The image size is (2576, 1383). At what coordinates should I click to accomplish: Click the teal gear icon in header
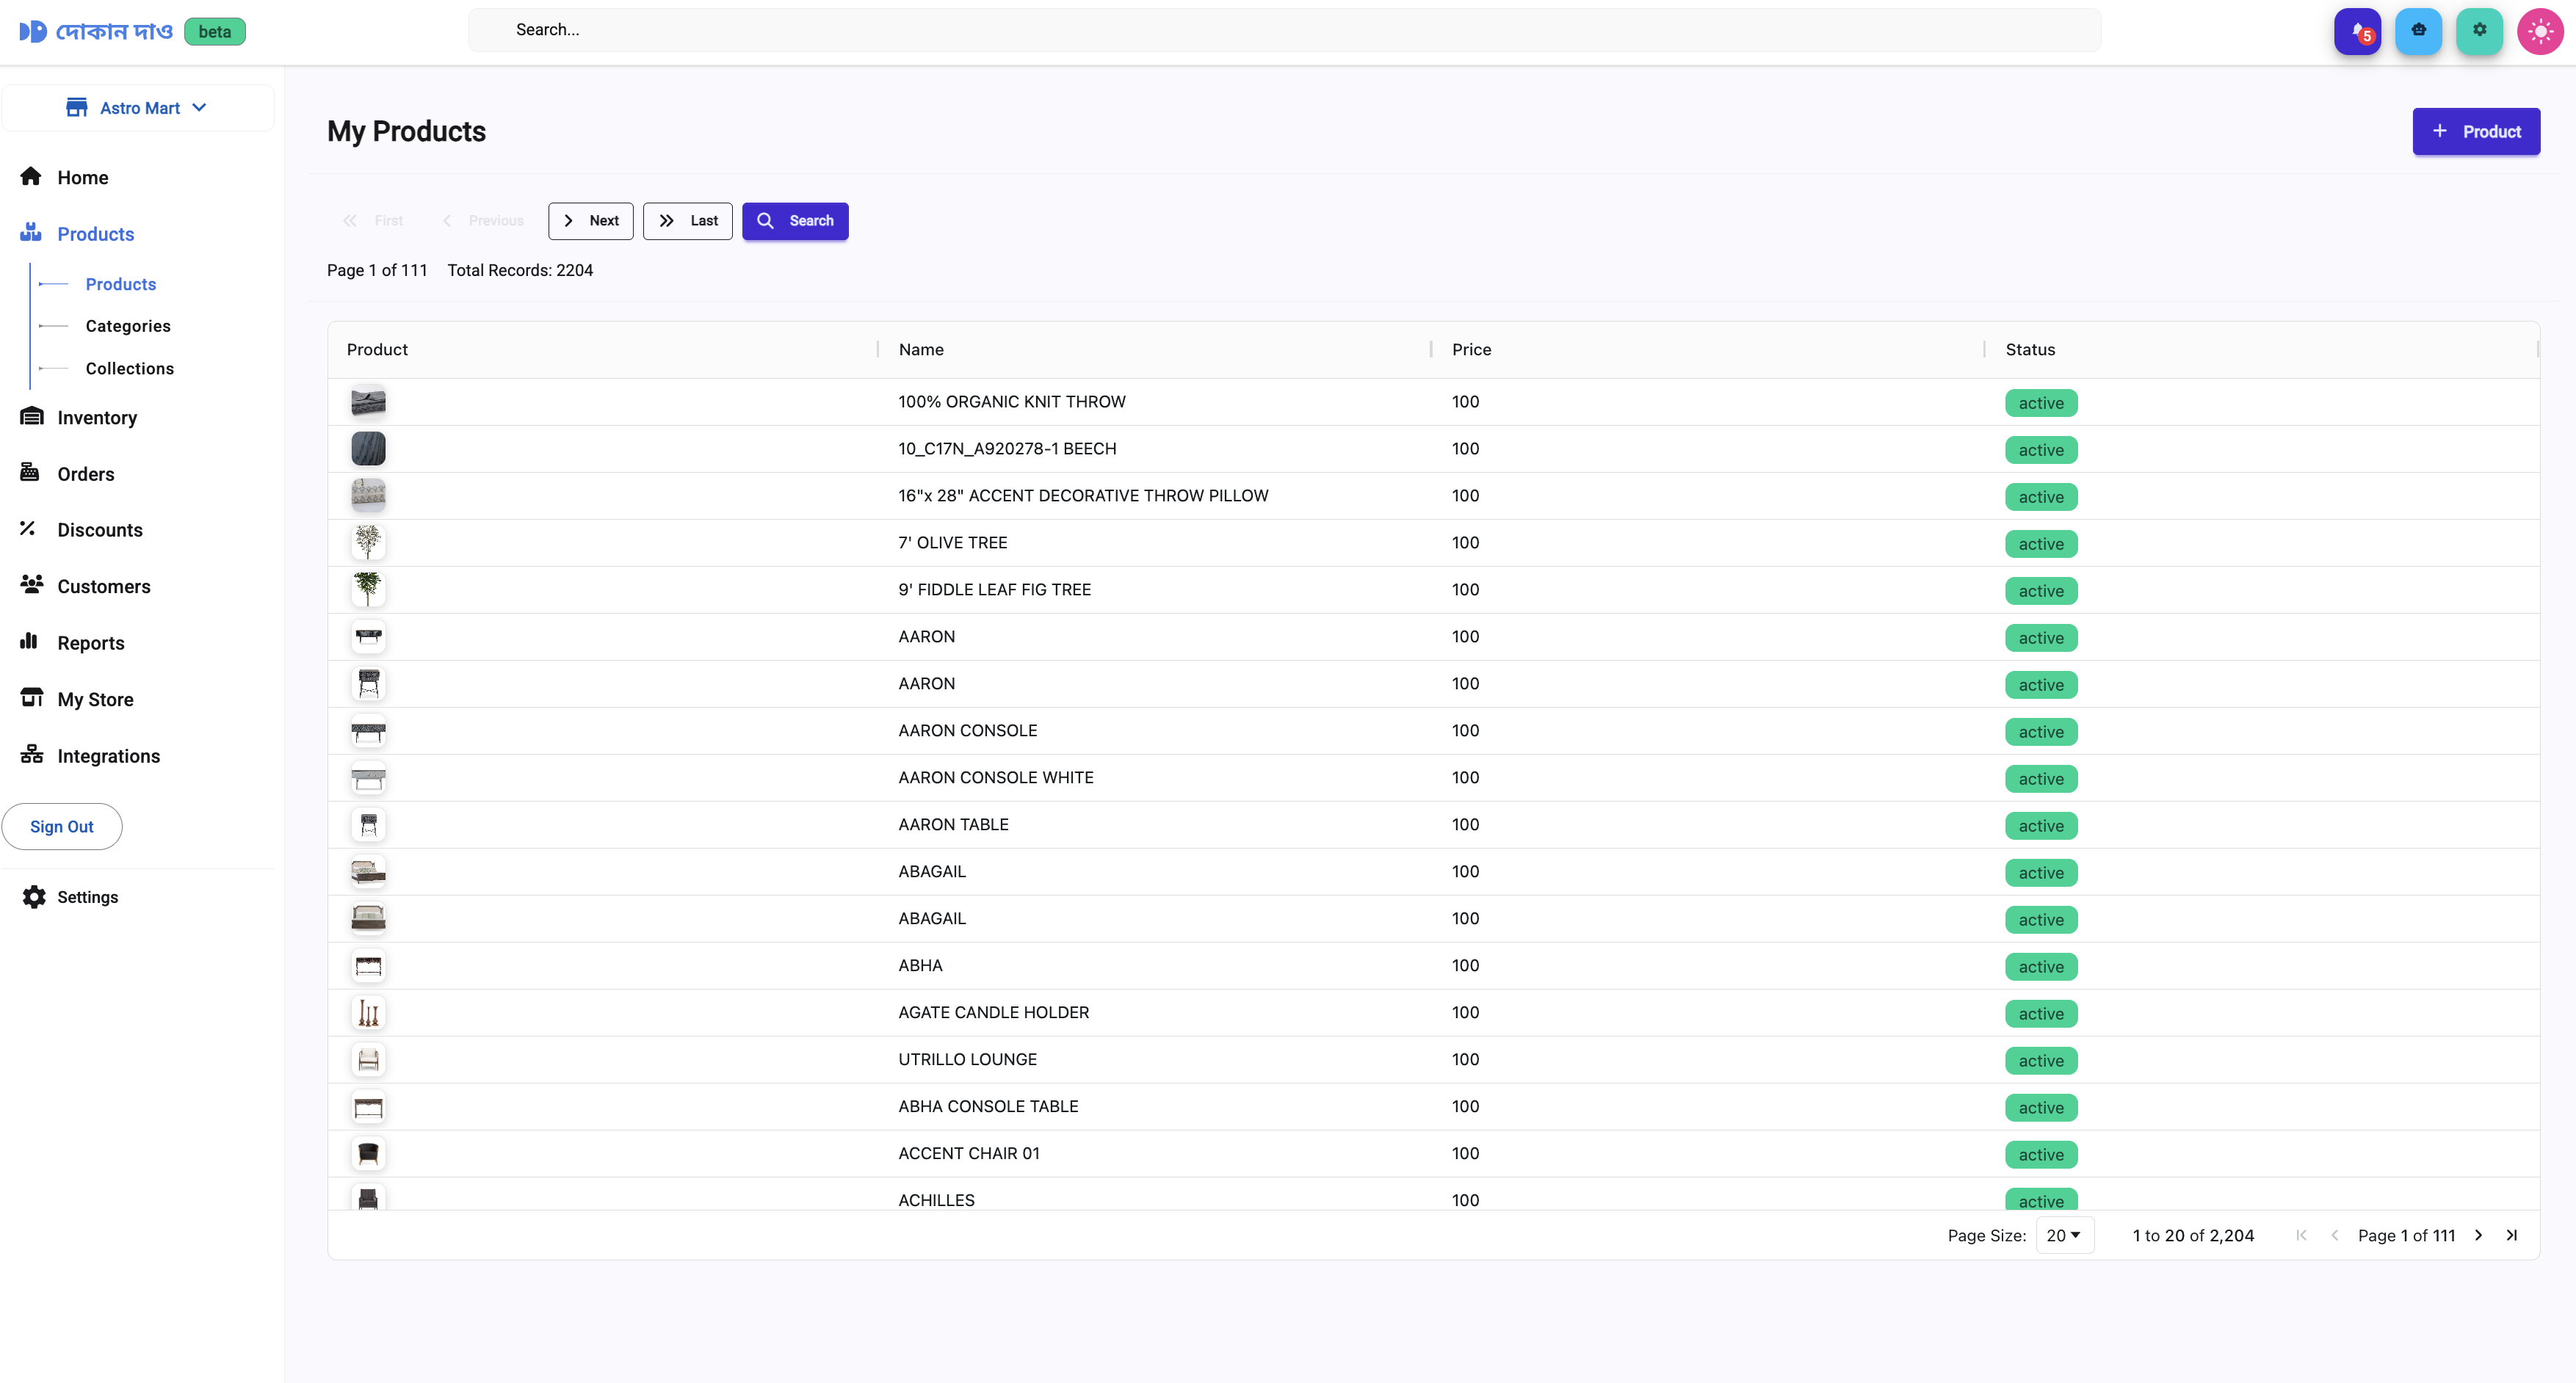(2479, 31)
